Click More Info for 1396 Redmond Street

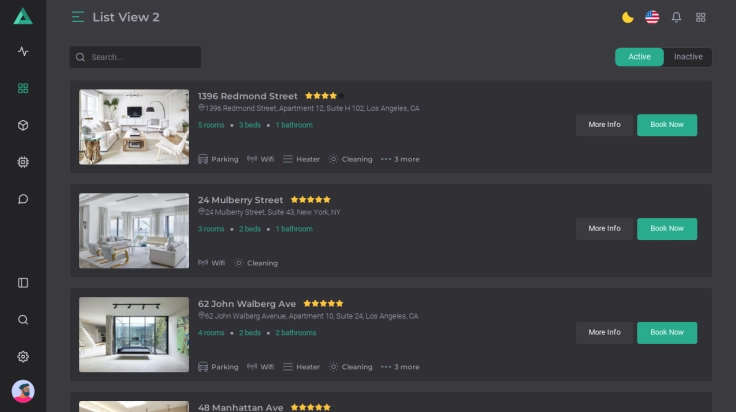(x=604, y=125)
